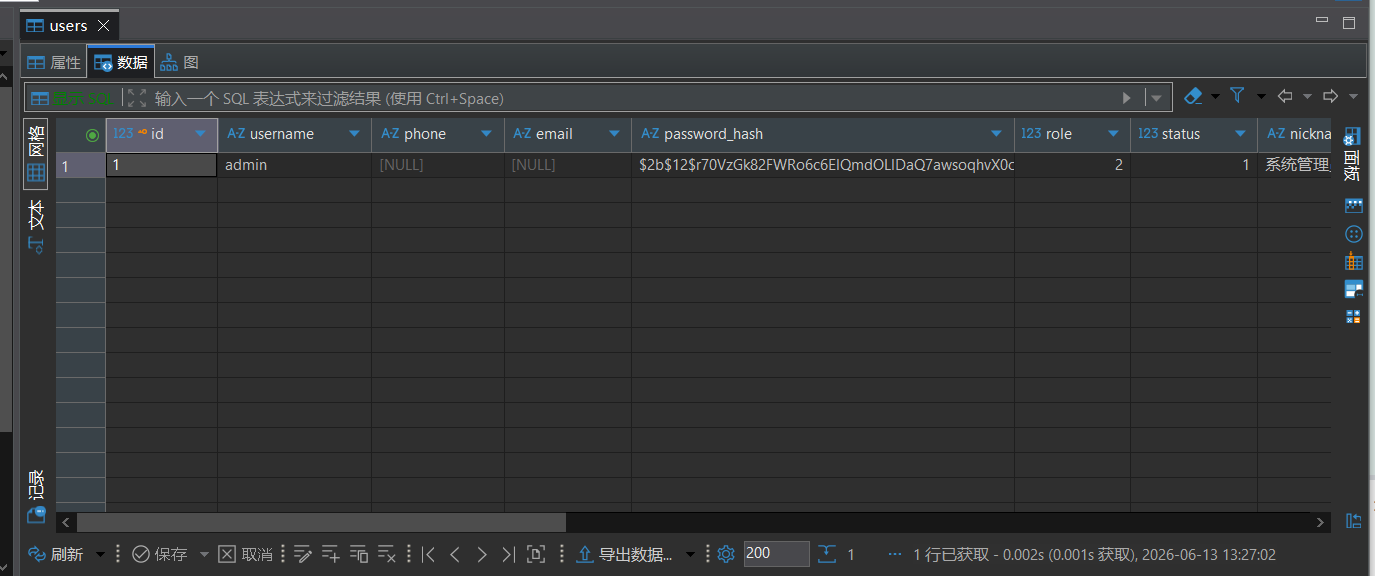Open the role column filter dropdown
1375x576 pixels.
[x=1113, y=134]
